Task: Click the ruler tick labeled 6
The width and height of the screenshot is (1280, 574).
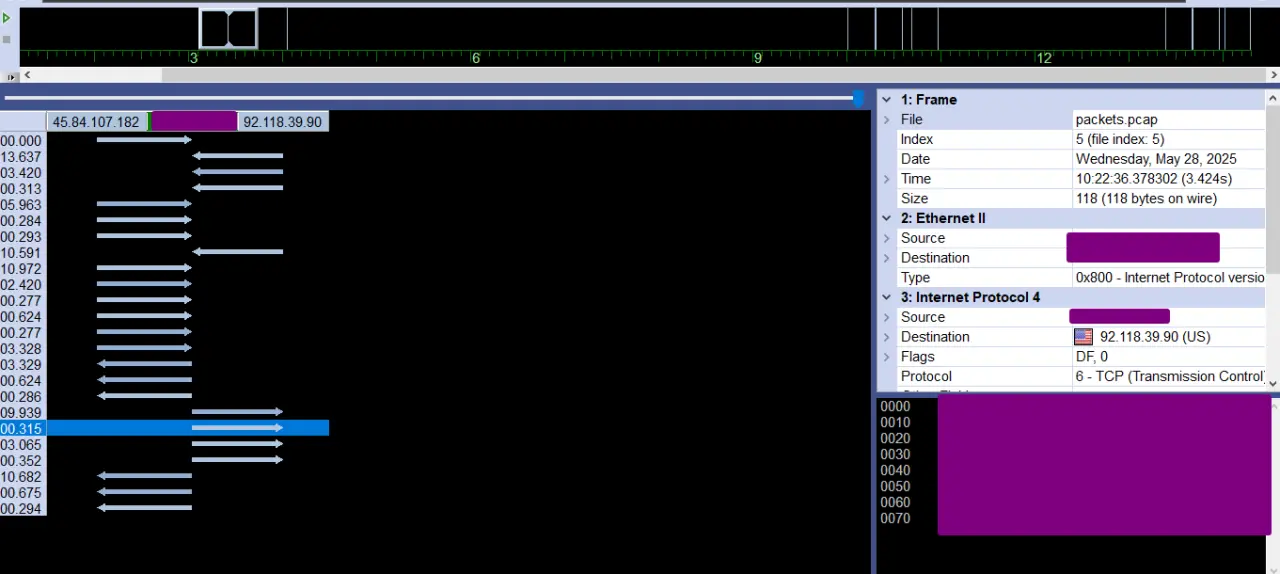Action: coord(476,58)
